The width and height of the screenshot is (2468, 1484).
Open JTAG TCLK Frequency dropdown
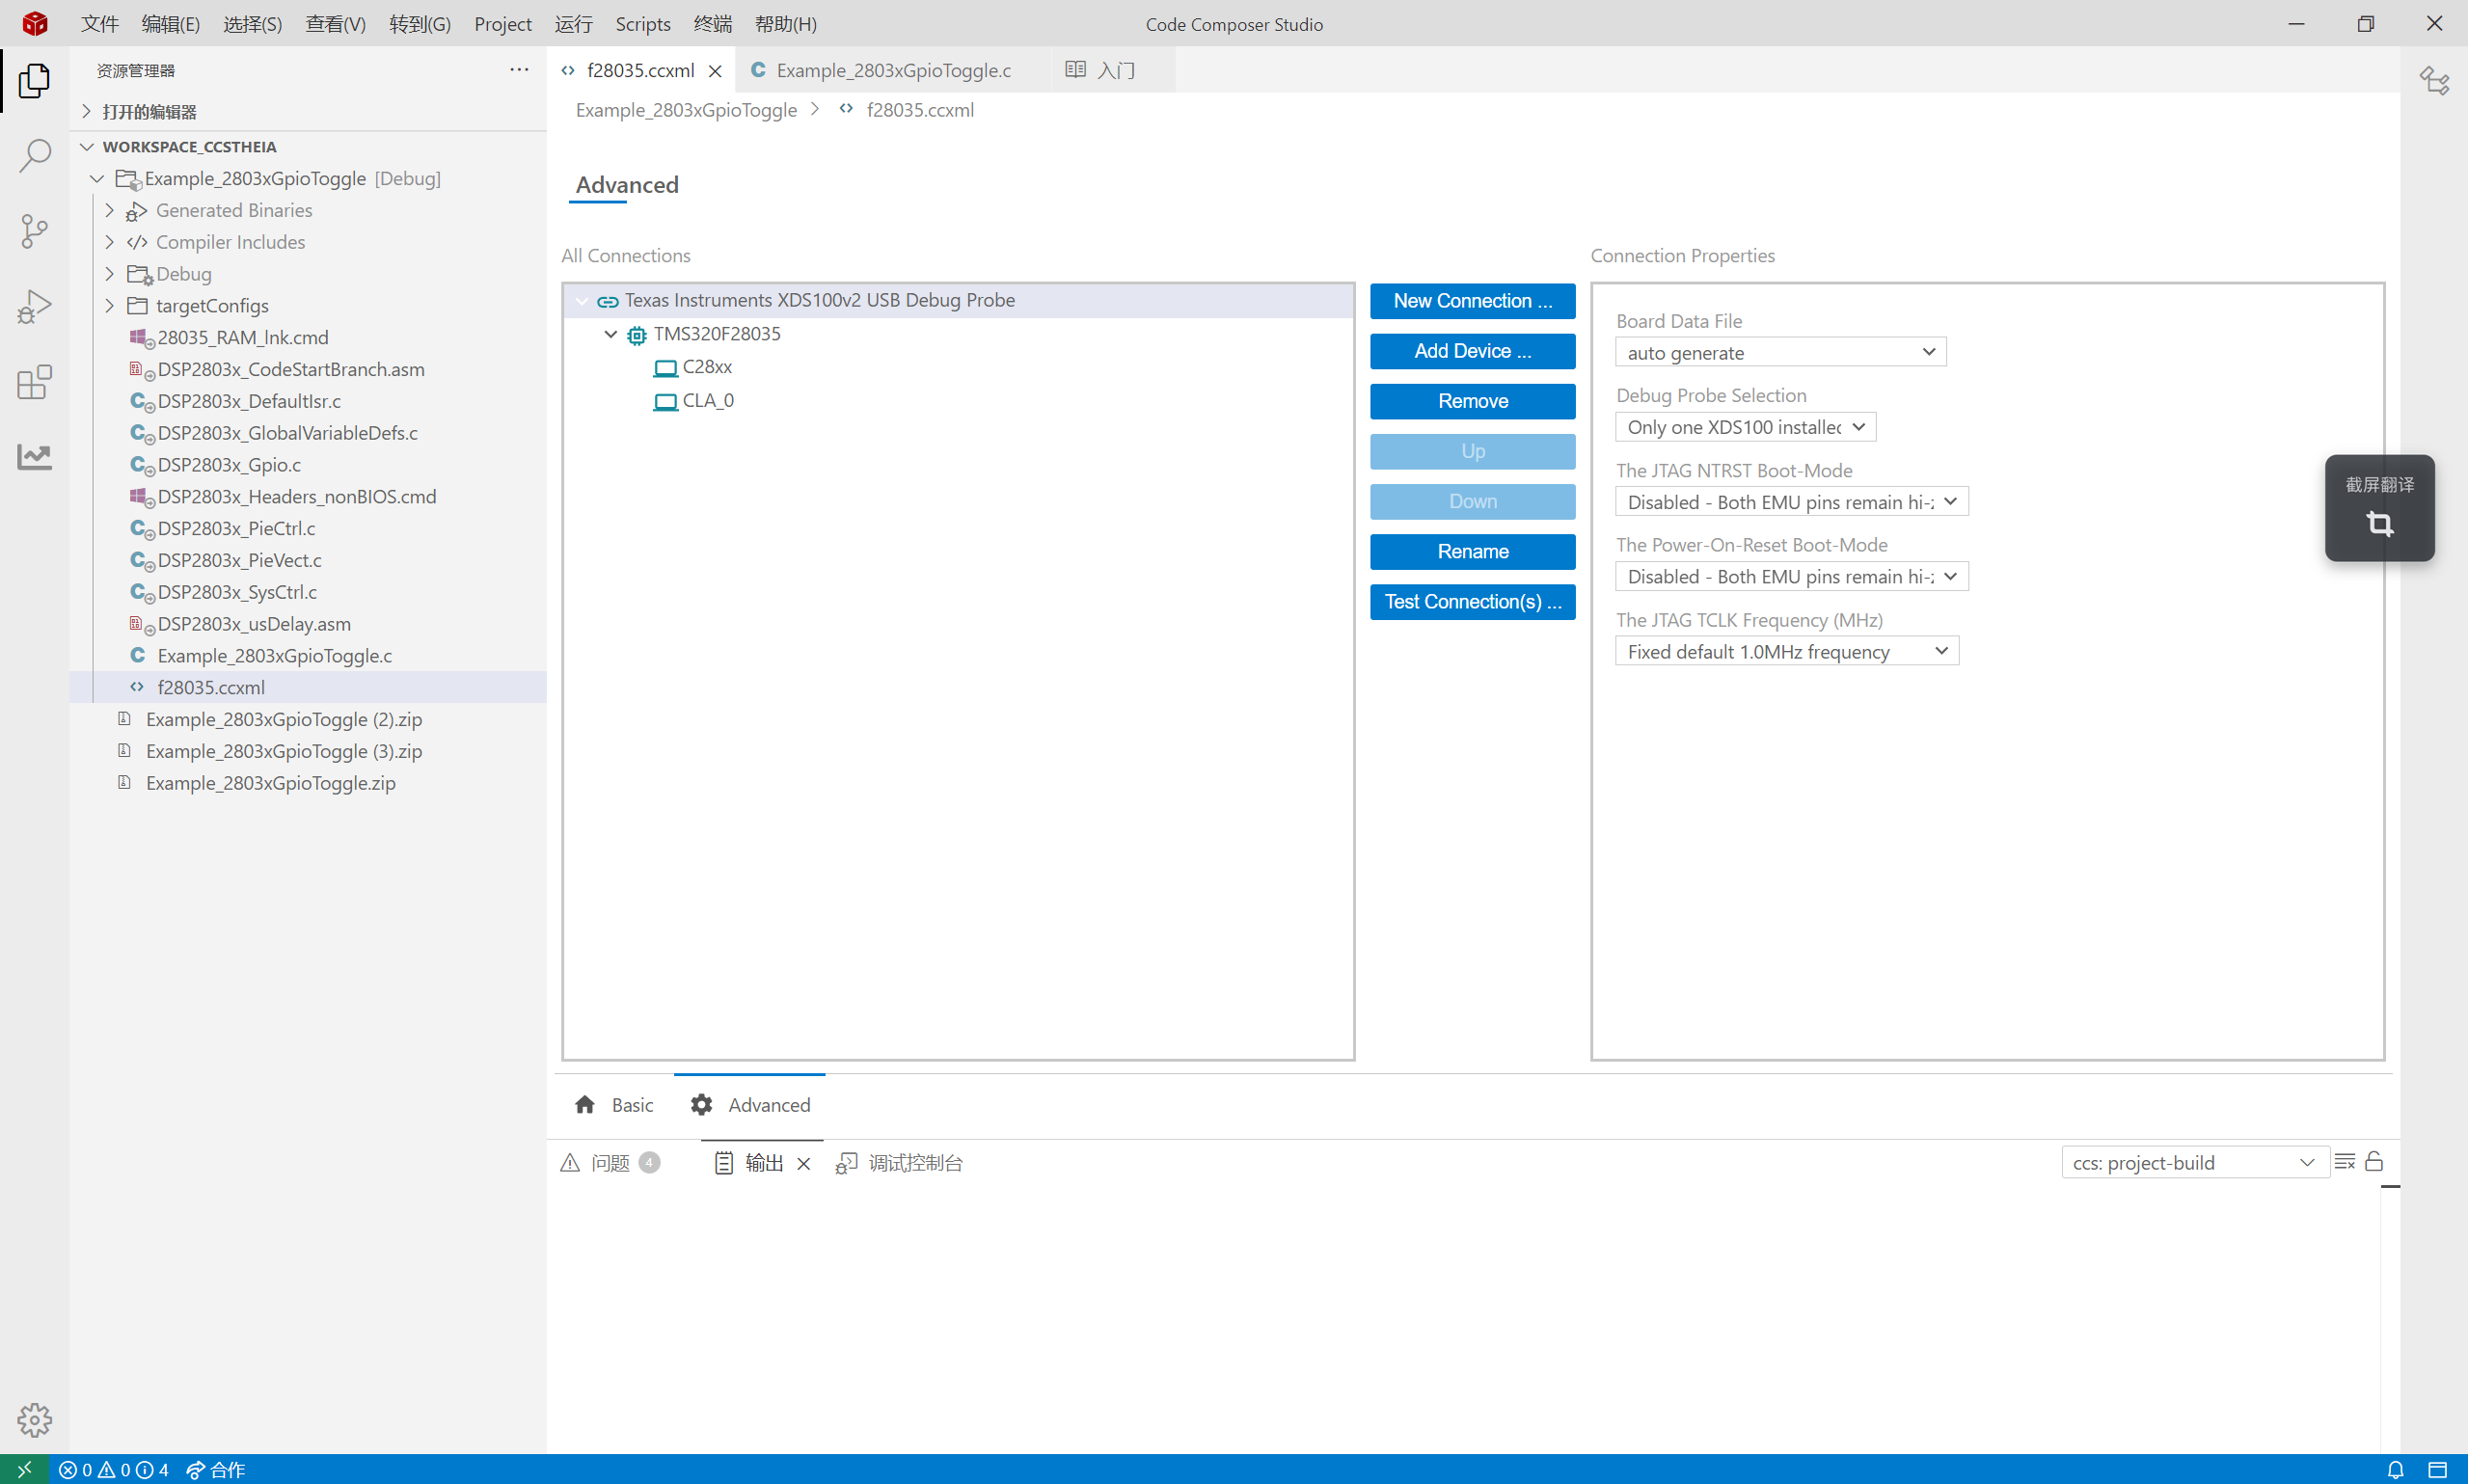tap(1786, 652)
